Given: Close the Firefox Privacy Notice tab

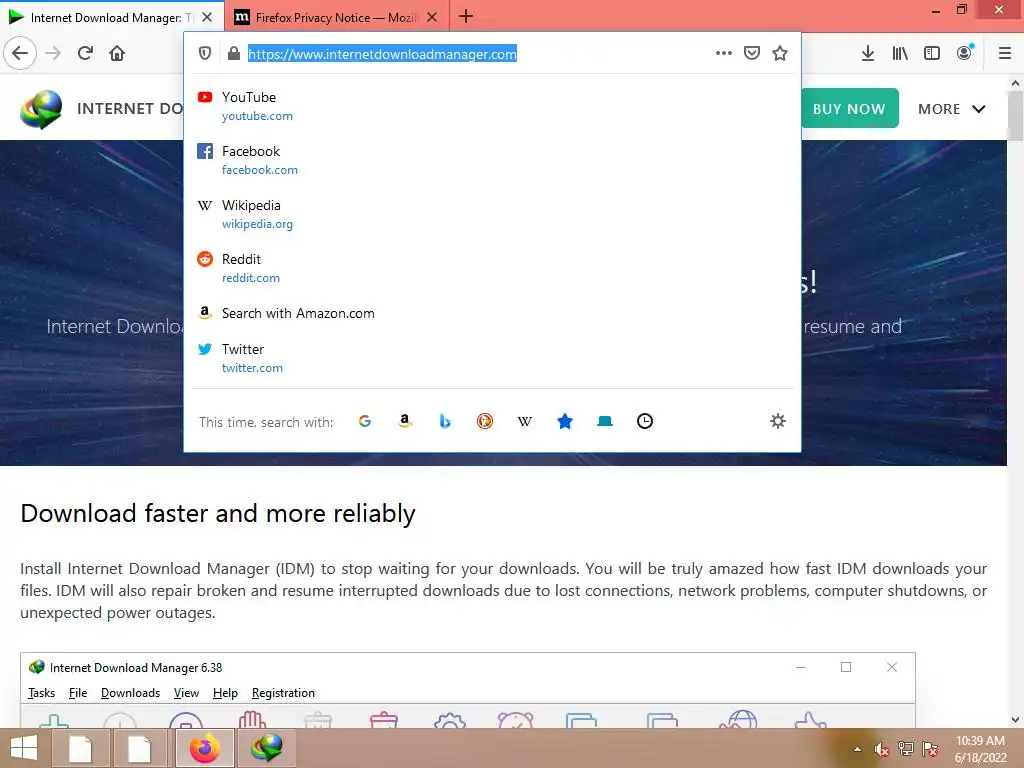Looking at the screenshot, I should tap(432, 17).
